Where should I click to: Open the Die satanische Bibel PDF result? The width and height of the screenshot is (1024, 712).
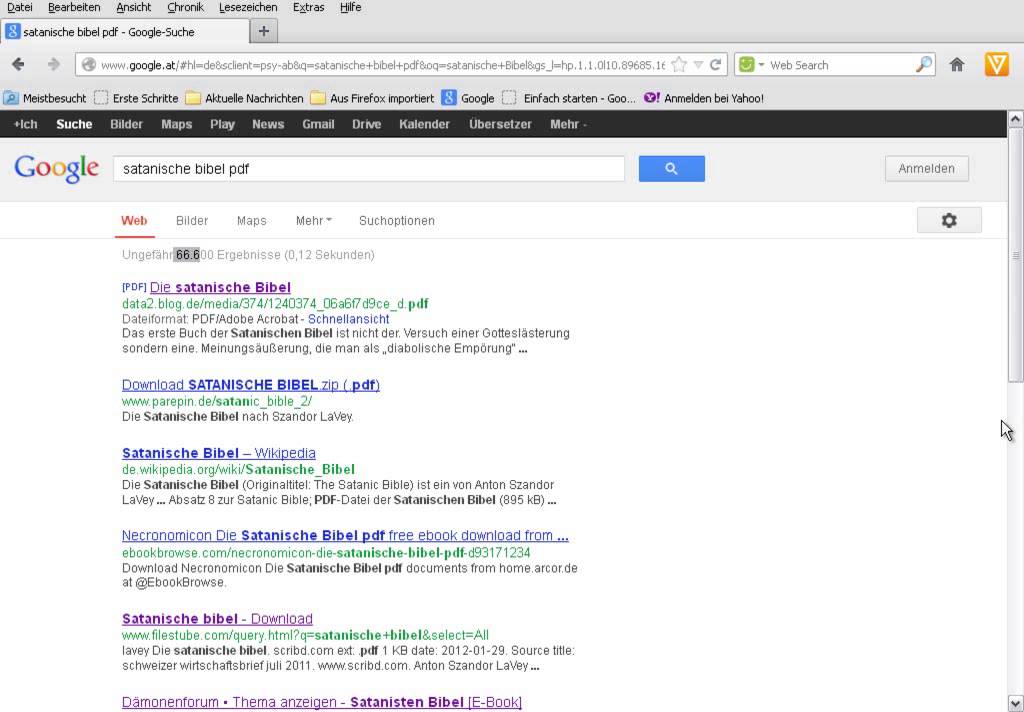pyautogui.click(x=220, y=287)
